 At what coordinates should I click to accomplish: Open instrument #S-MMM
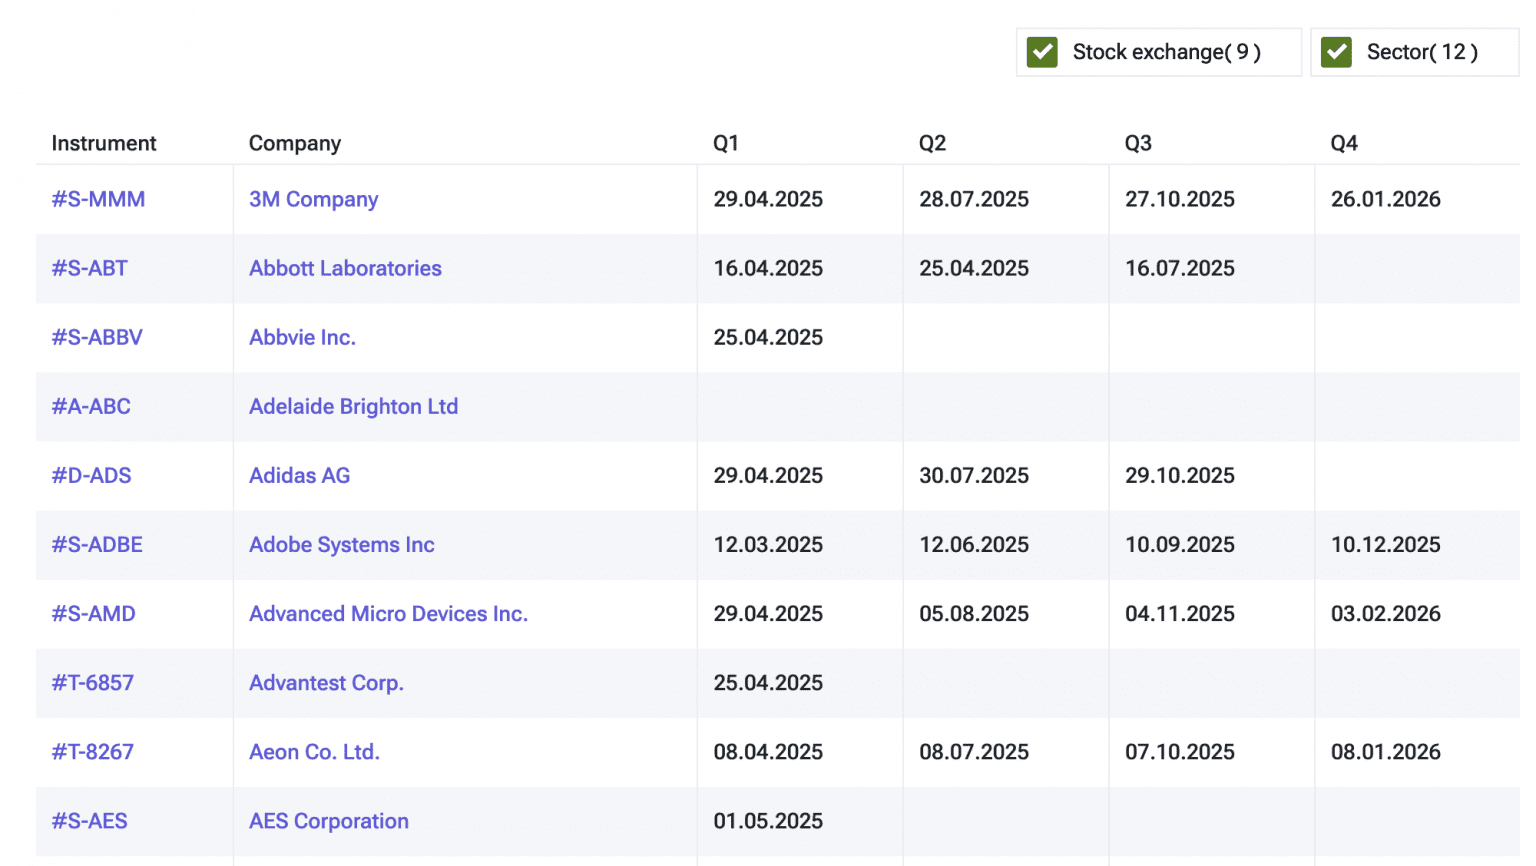click(98, 199)
